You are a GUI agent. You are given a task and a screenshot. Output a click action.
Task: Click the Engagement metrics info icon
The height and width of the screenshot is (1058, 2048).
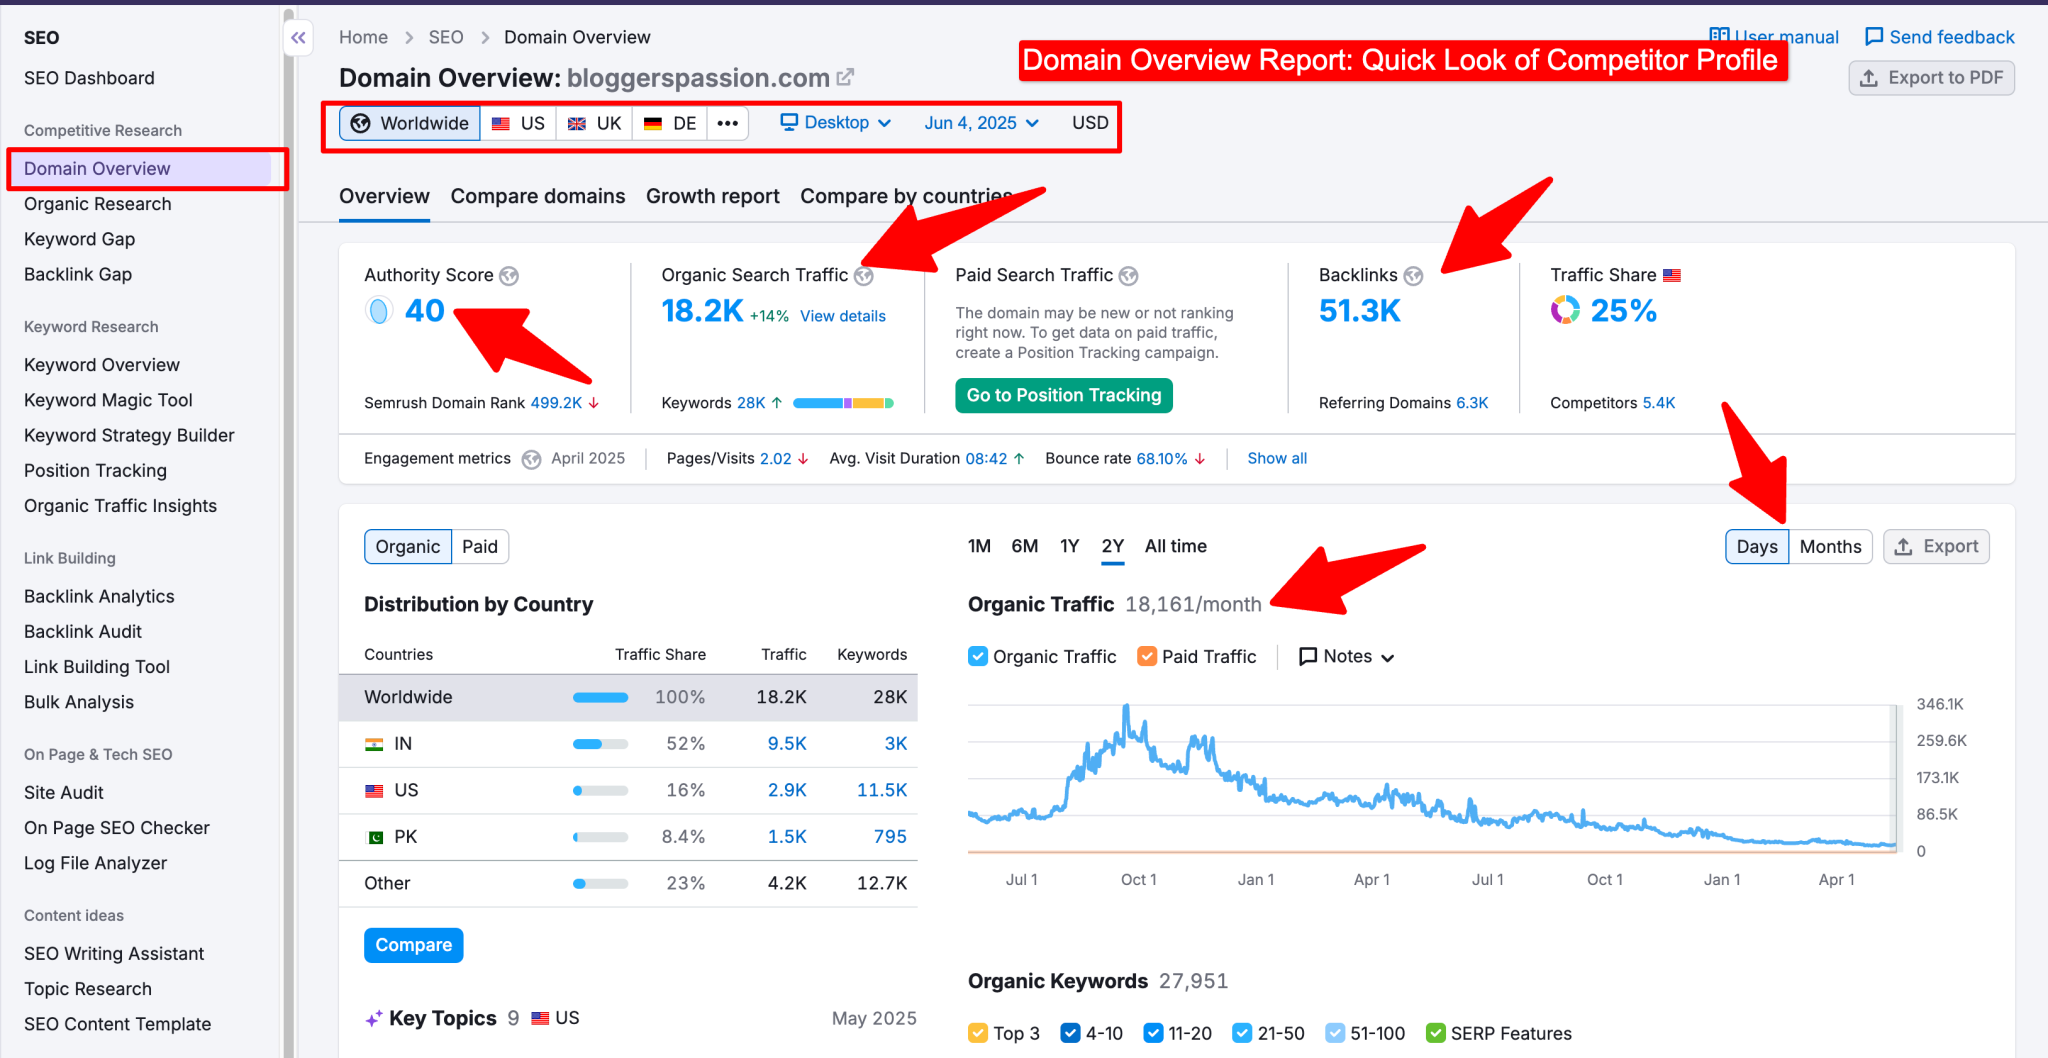coord(532,459)
